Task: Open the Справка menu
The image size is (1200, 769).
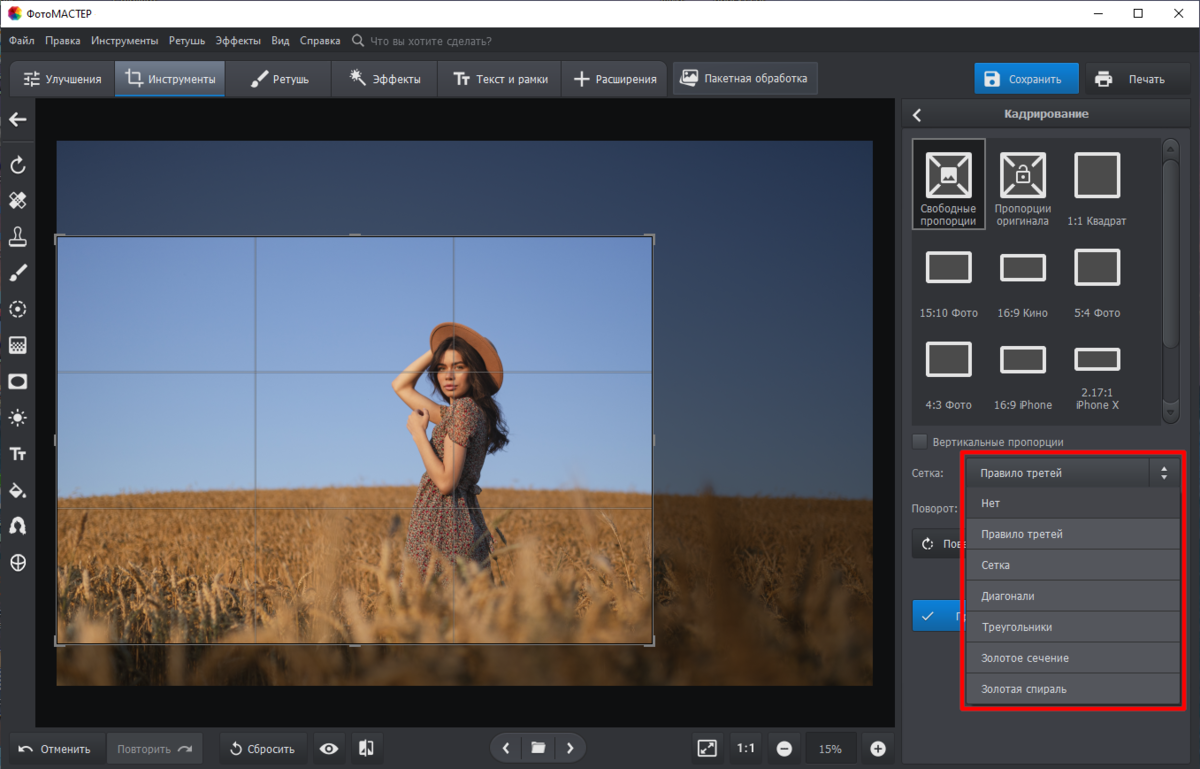Action: (x=320, y=41)
